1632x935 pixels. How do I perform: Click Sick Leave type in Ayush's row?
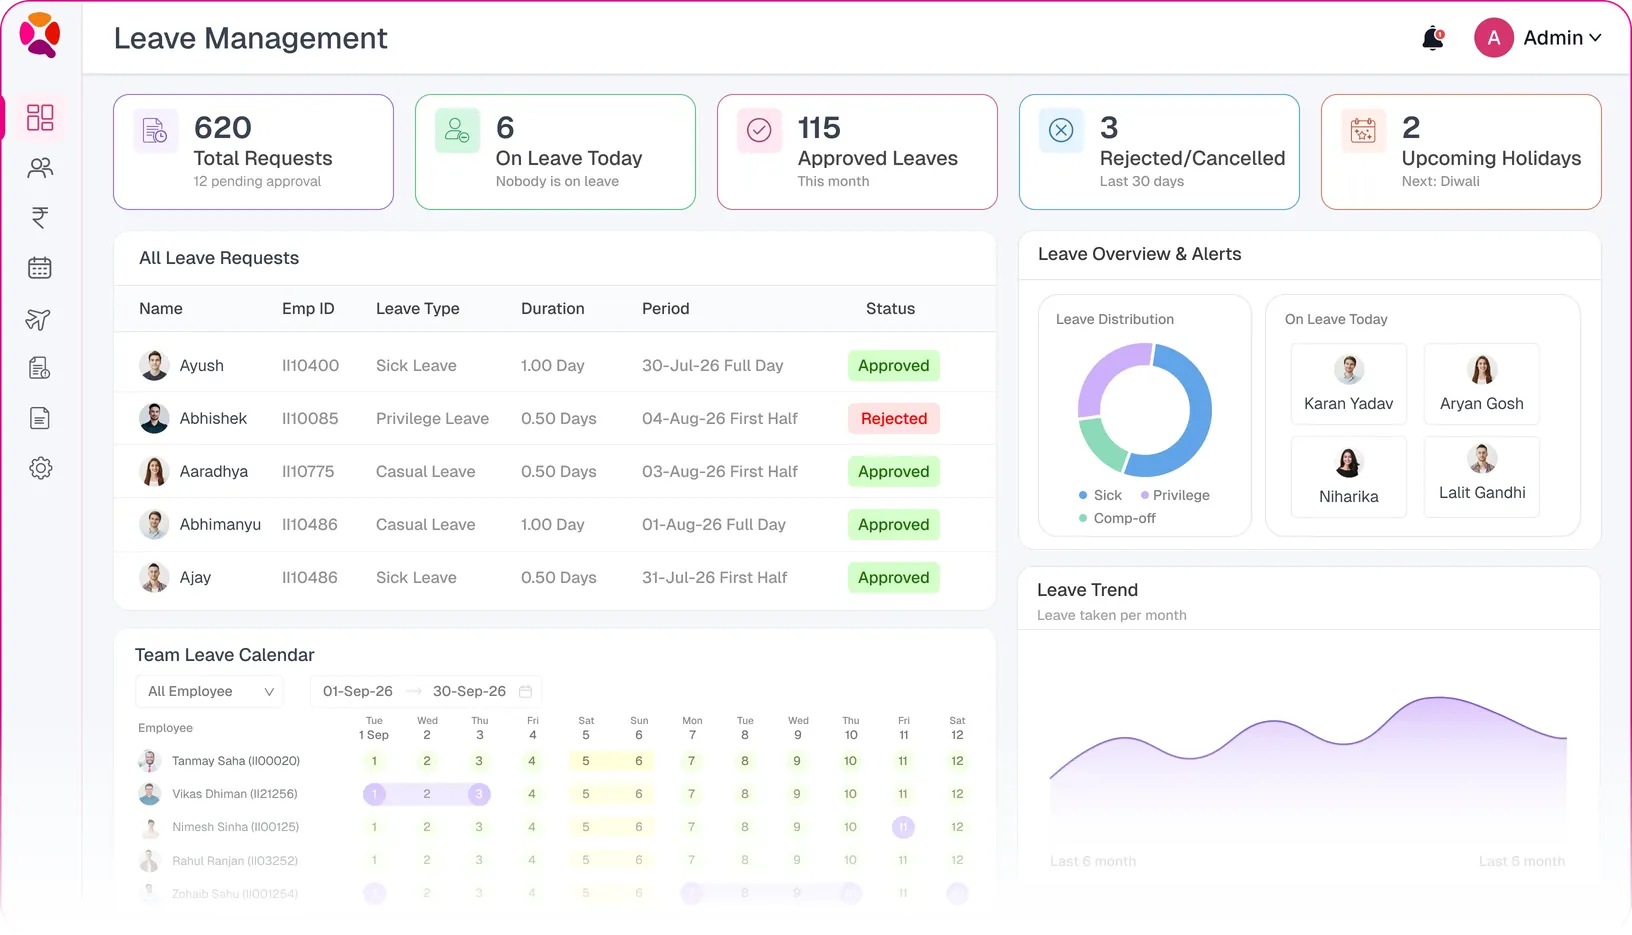pyautogui.click(x=416, y=366)
